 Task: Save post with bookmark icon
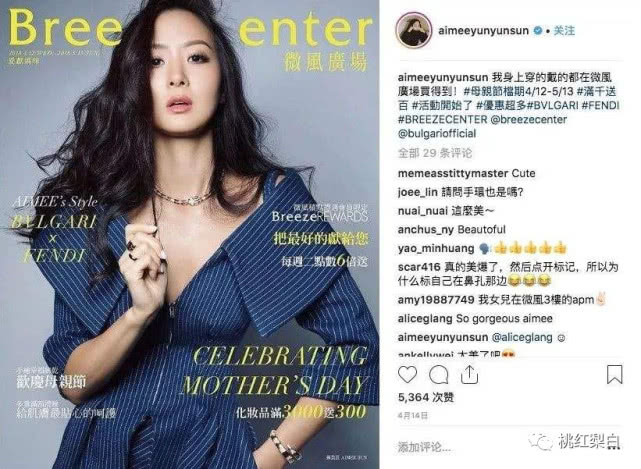click(x=614, y=375)
